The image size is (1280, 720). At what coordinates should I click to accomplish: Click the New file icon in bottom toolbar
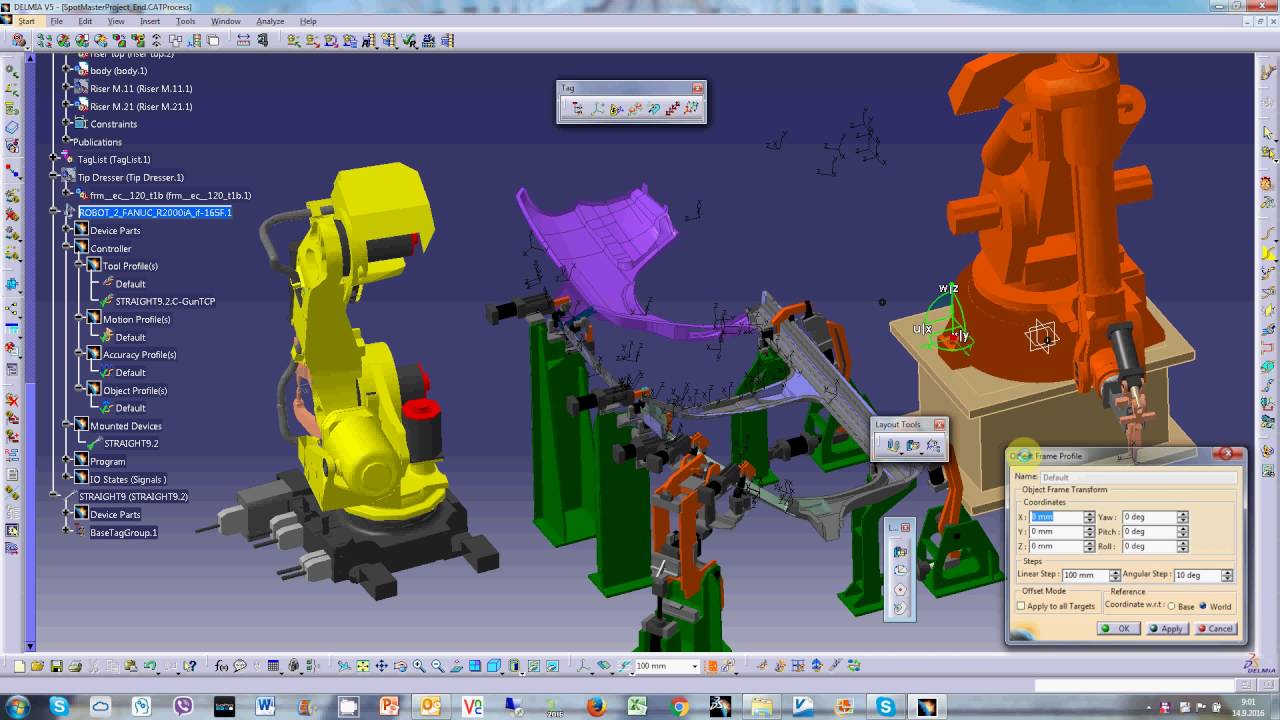point(18,666)
